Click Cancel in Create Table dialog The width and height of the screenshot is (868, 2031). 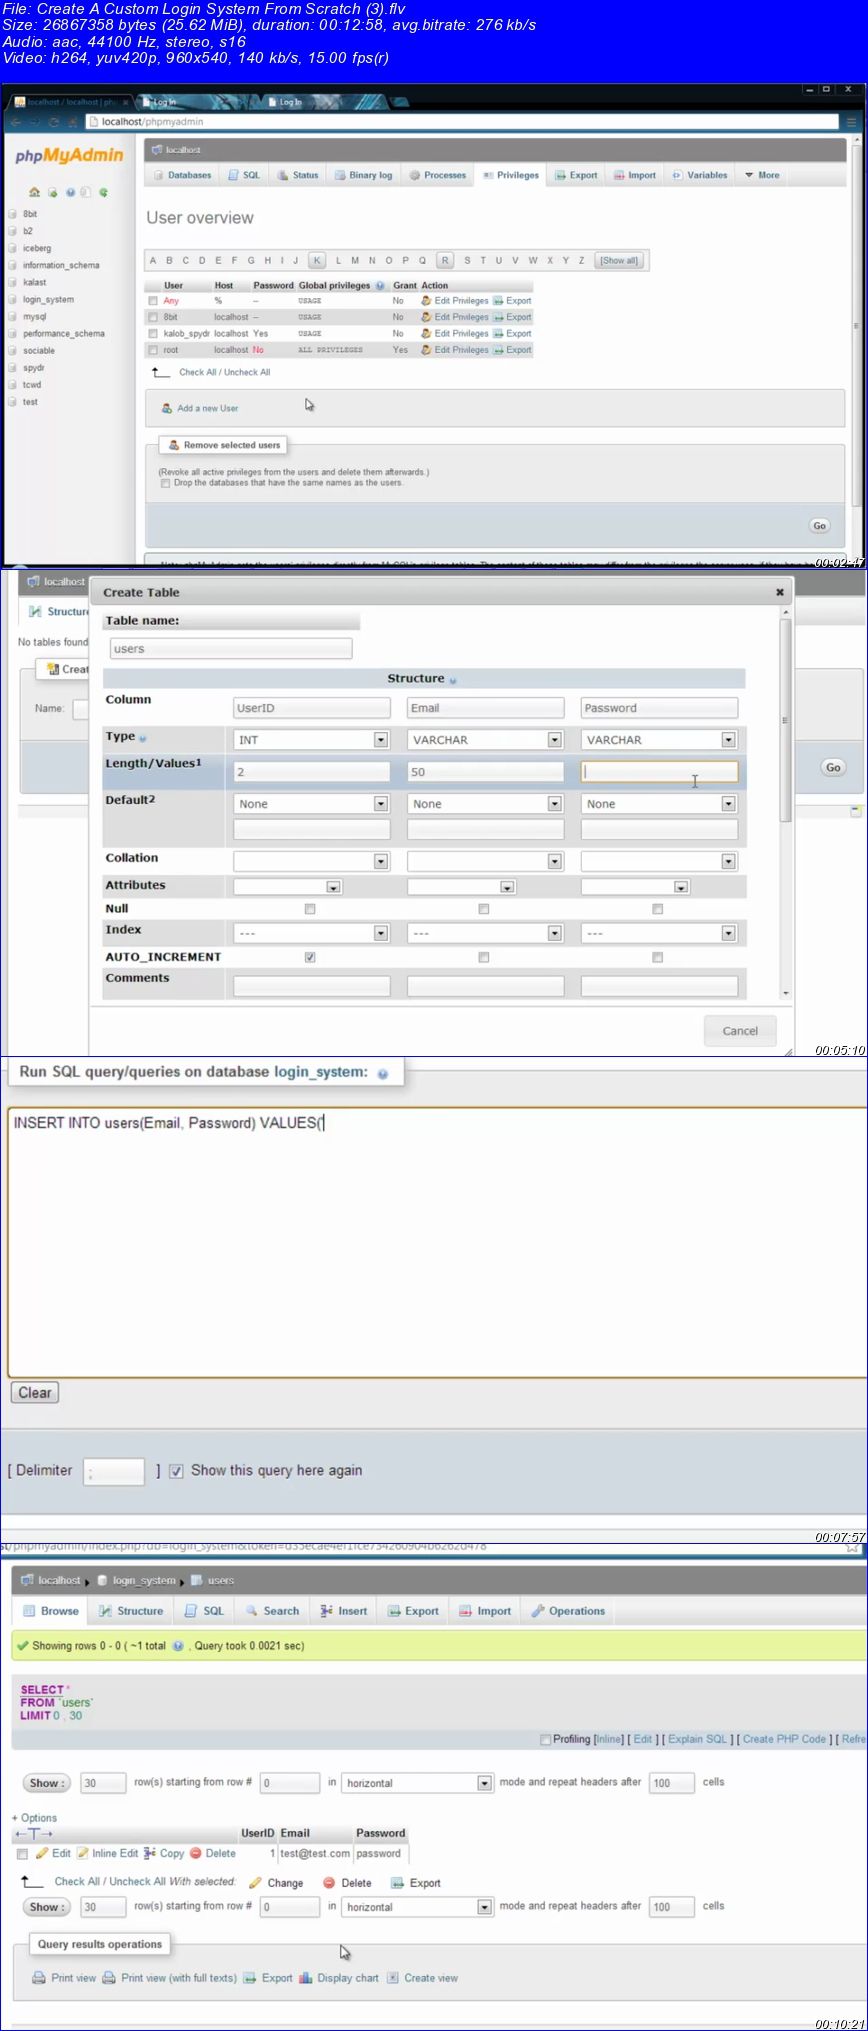[740, 1031]
